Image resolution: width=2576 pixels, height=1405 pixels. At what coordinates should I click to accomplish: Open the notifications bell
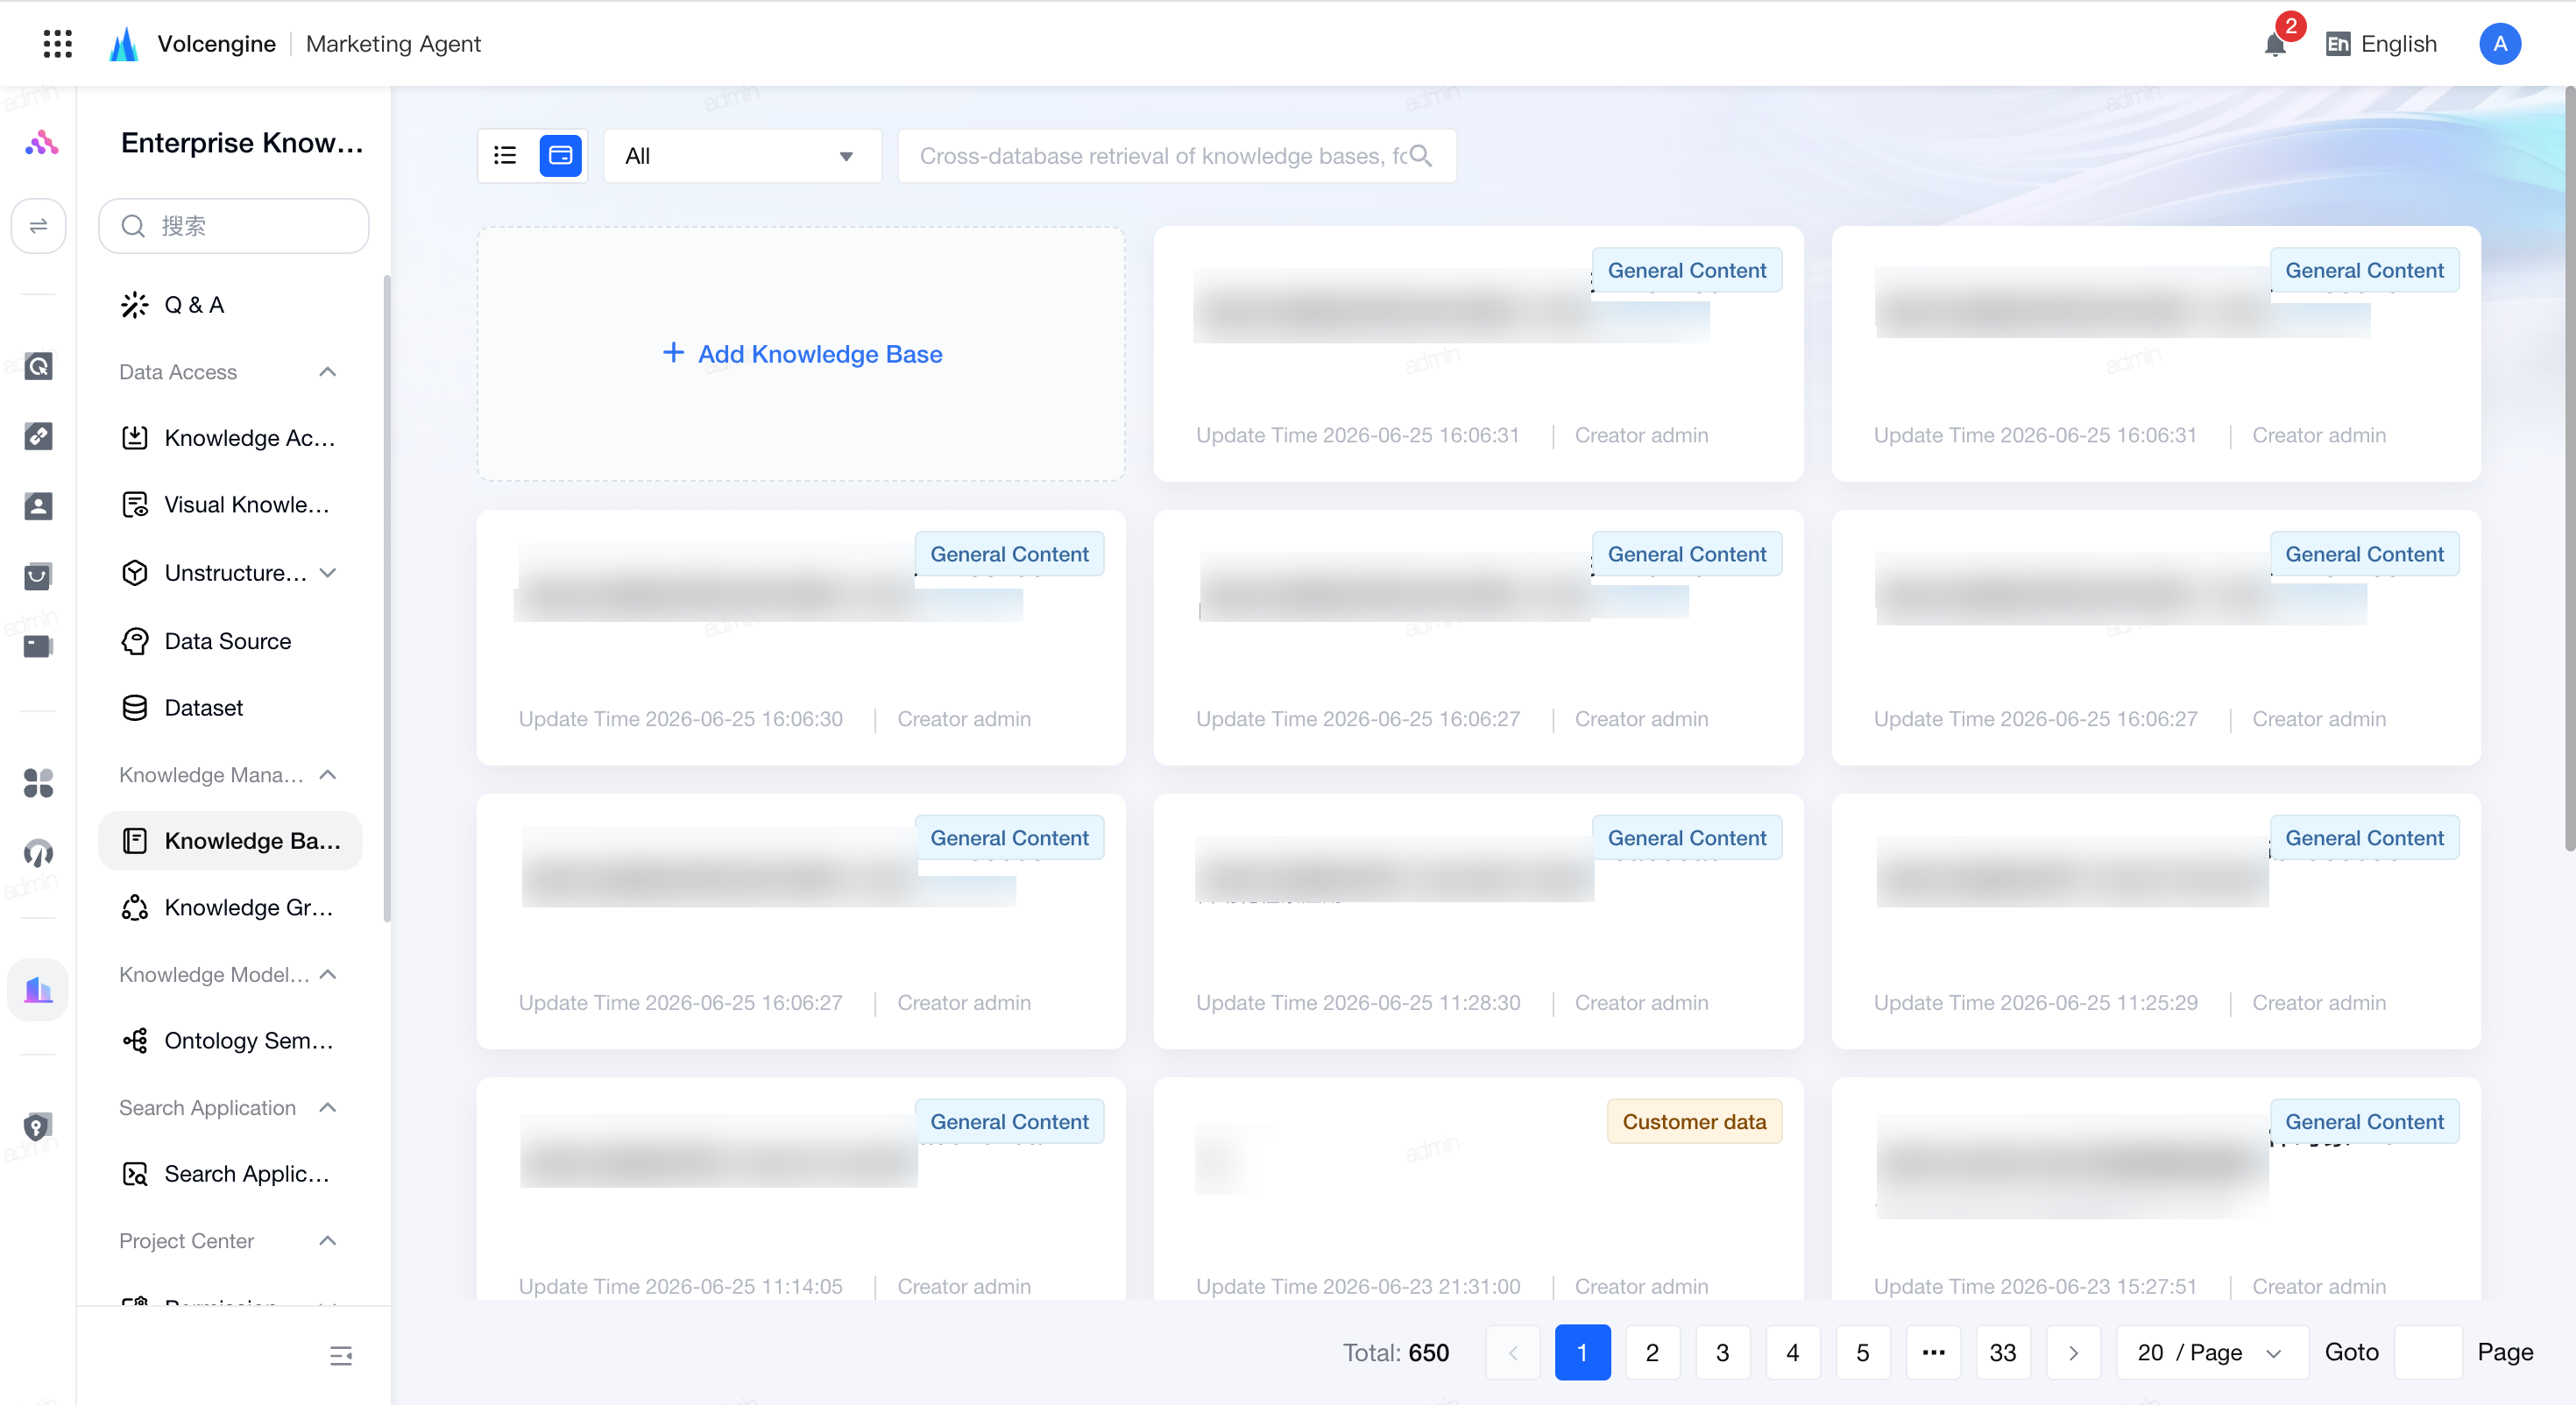pyautogui.click(x=2275, y=44)
